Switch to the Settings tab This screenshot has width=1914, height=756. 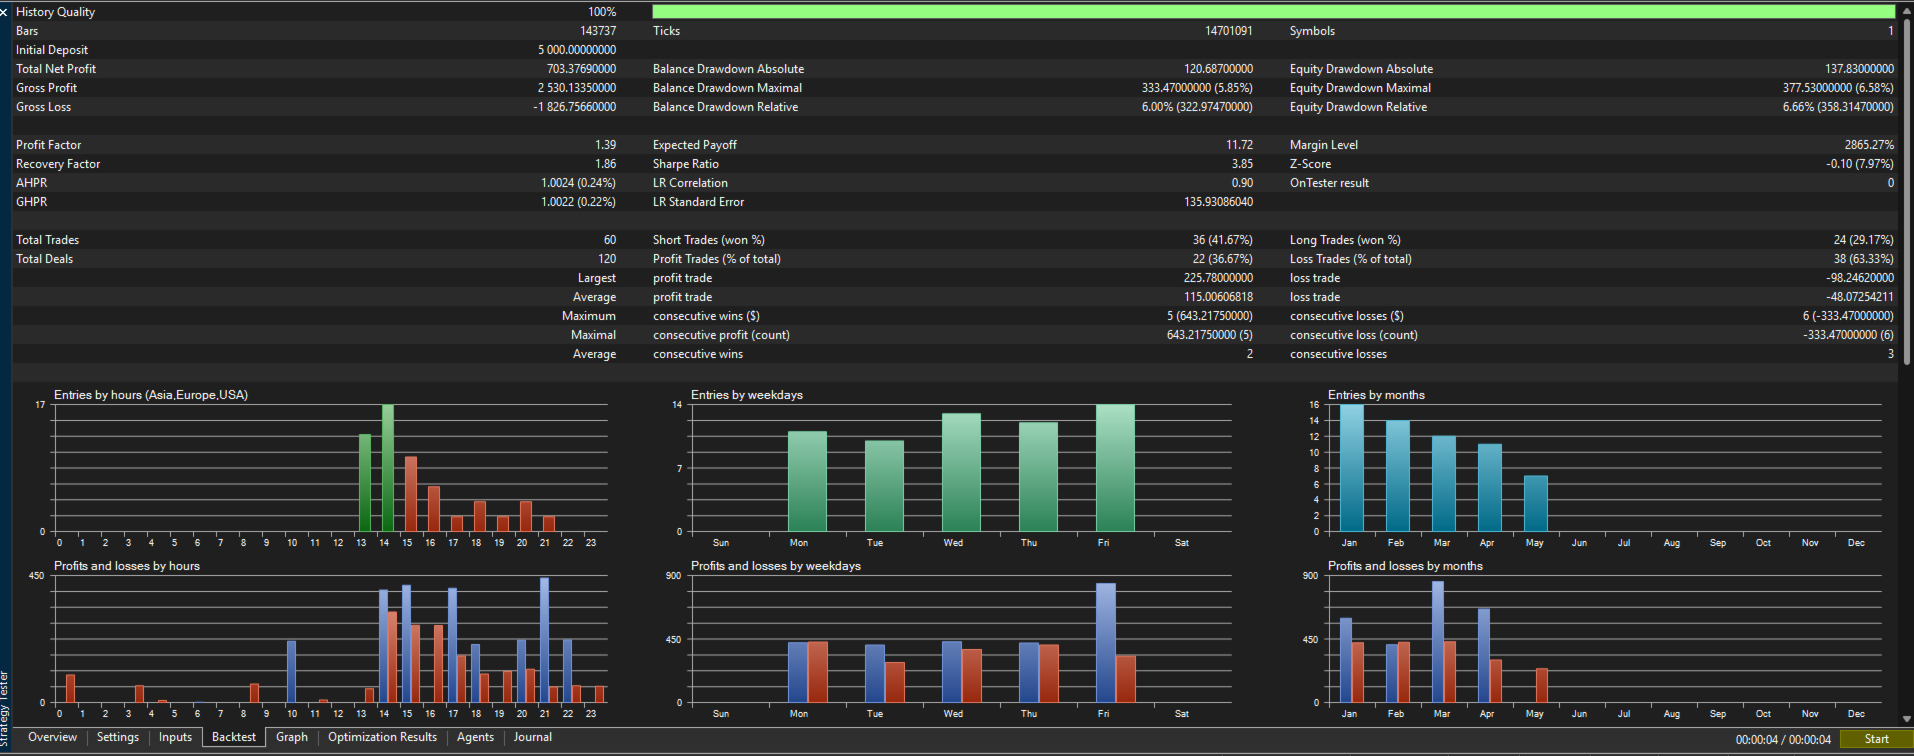(118, 737)
